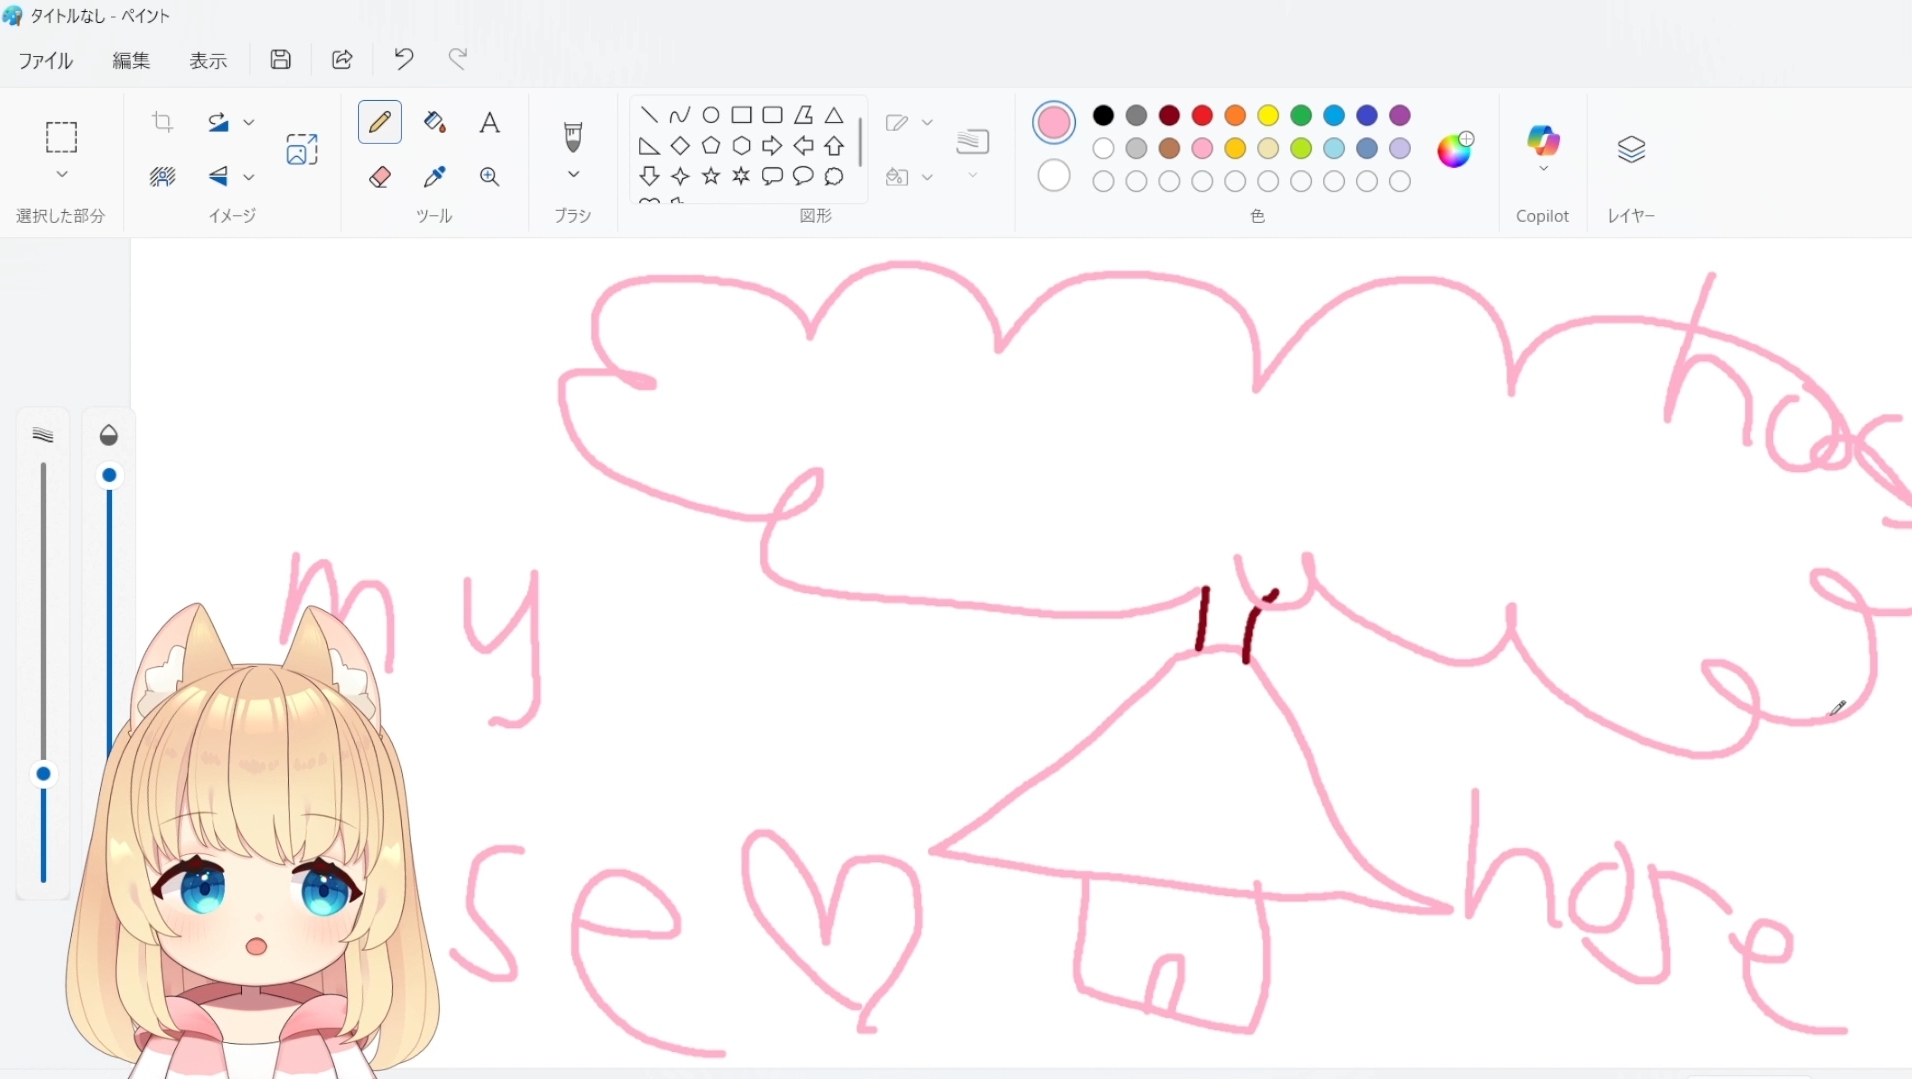This screenshot has width=1912, height=1079.
Task: Click the first empty custom color slot
Action: tap(1103, 181)
